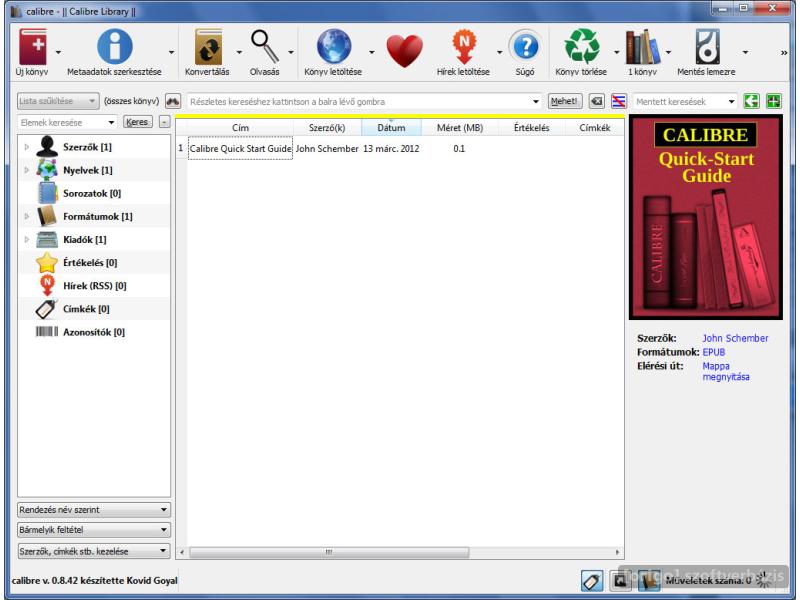Sort by the Címkék column header

pyautogui.click(x=594, y=128)
